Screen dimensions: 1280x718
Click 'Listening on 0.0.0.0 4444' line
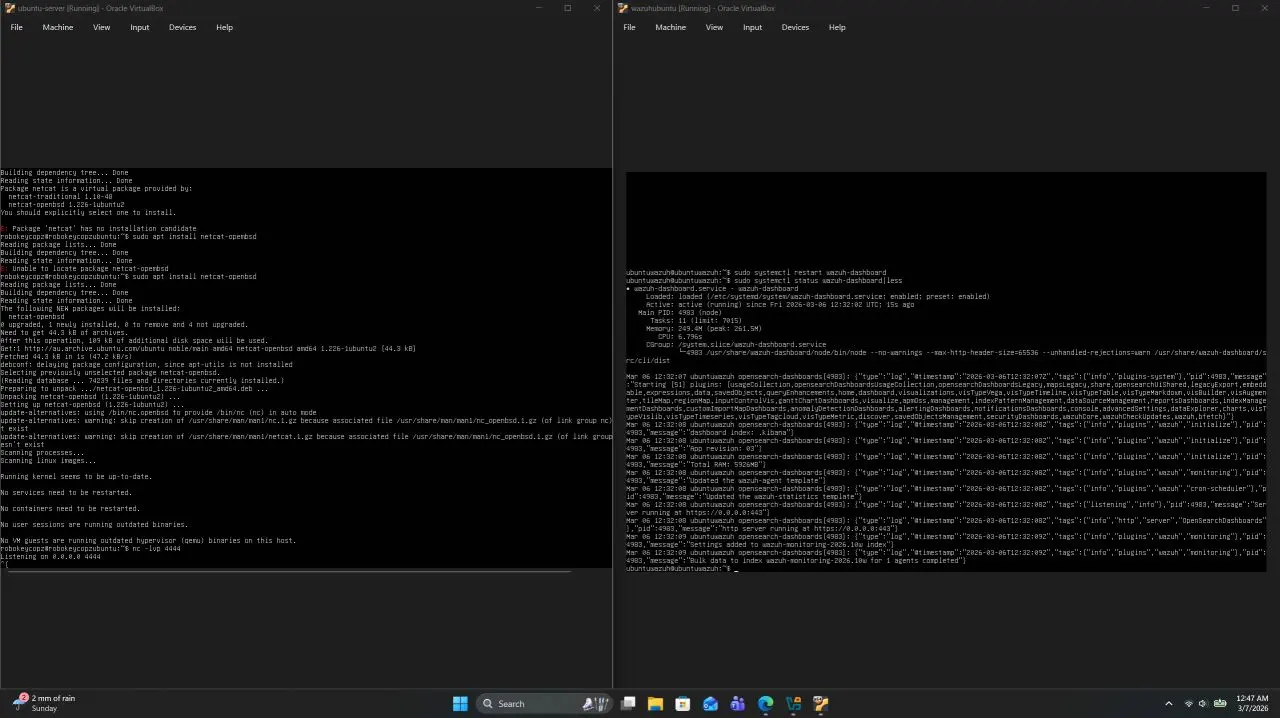(51, 557)
